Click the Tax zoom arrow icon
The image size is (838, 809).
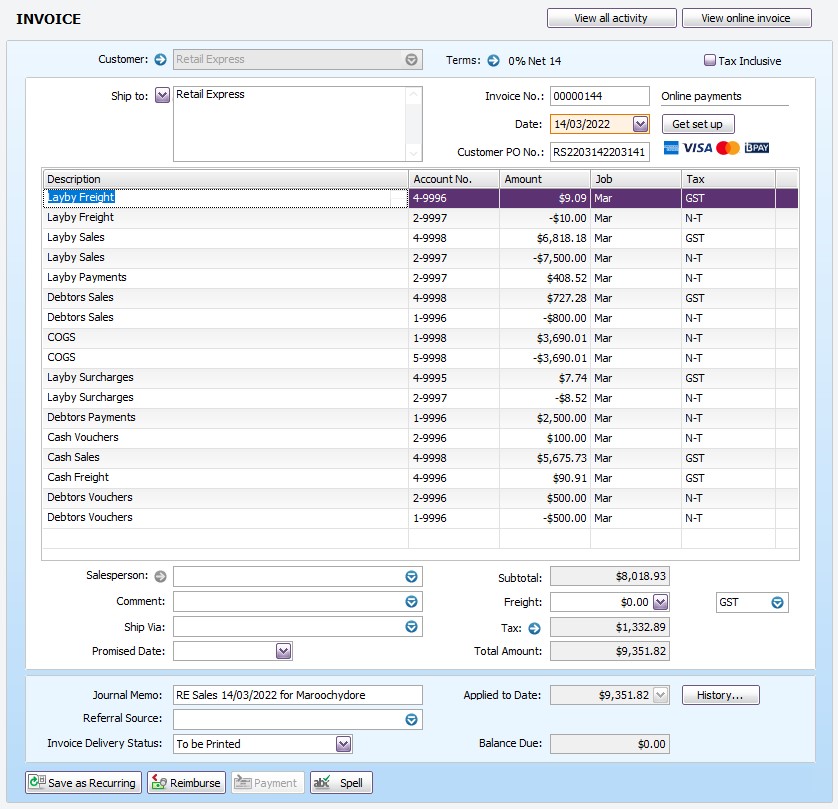pyautogui.click(x=534, y=628)
